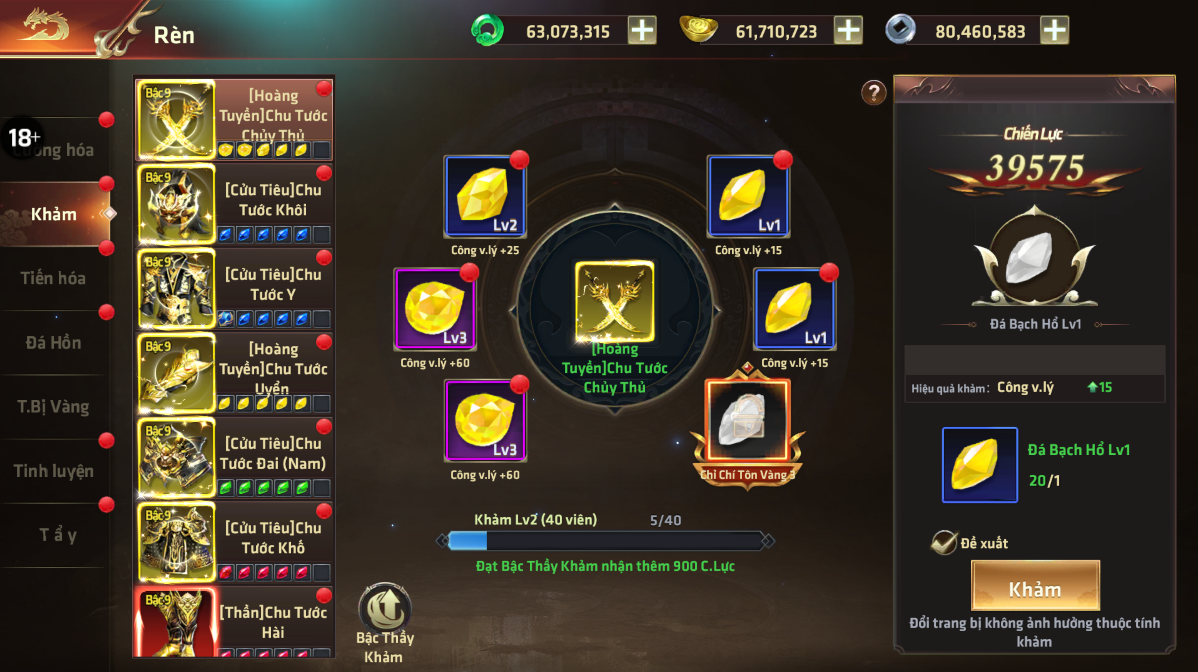
Task: Open the Tinh luyện tab
Action: (x=53, y=471)
